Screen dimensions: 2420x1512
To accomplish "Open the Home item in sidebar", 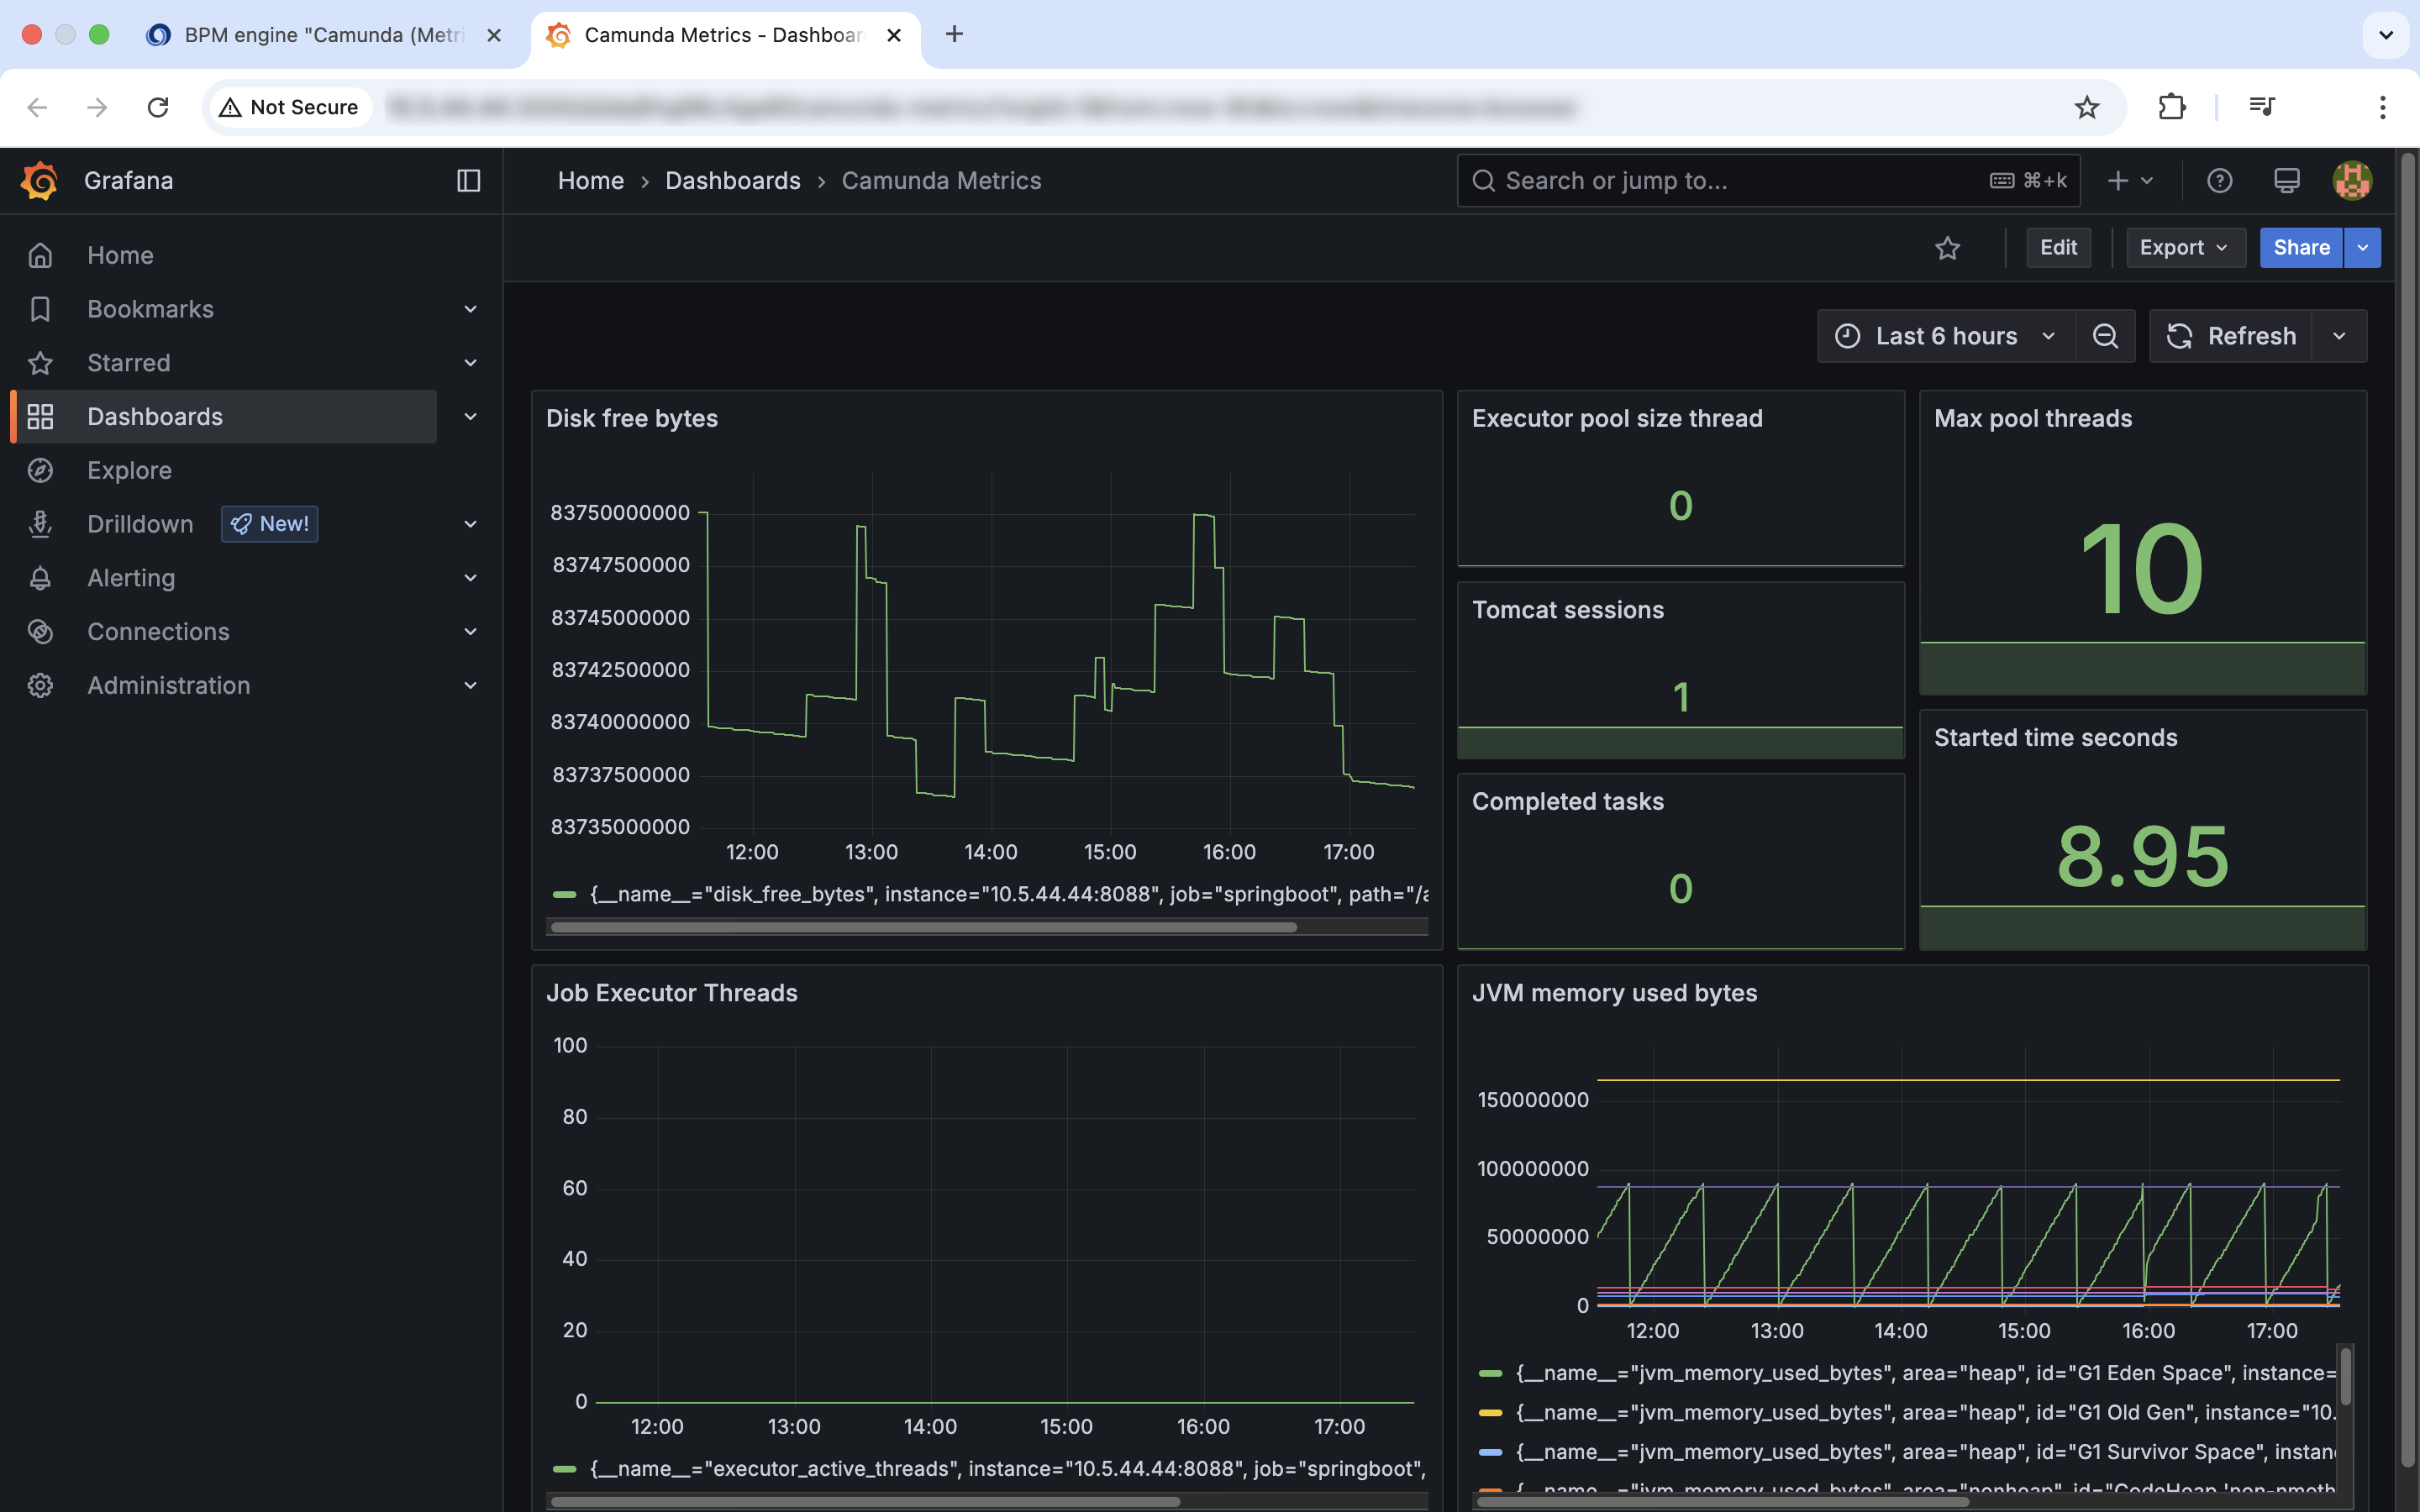I will (x=120, y=255).
